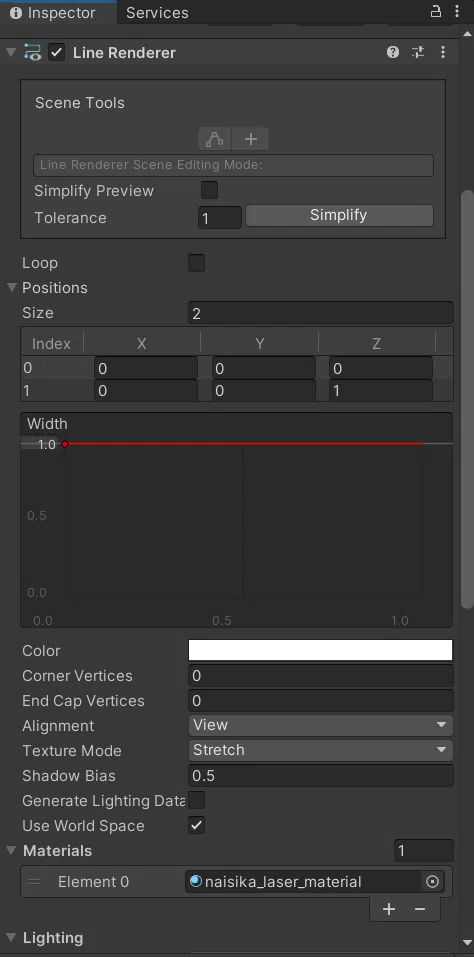Open Texture Mode dropdown set to Stretch

[x=320, y=750]
